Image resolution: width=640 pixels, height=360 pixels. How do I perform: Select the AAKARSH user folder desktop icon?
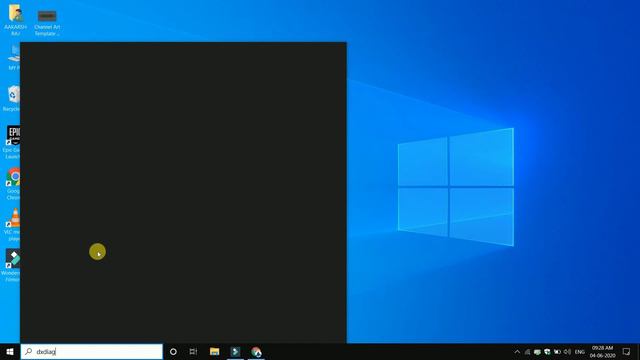(16, 20)
